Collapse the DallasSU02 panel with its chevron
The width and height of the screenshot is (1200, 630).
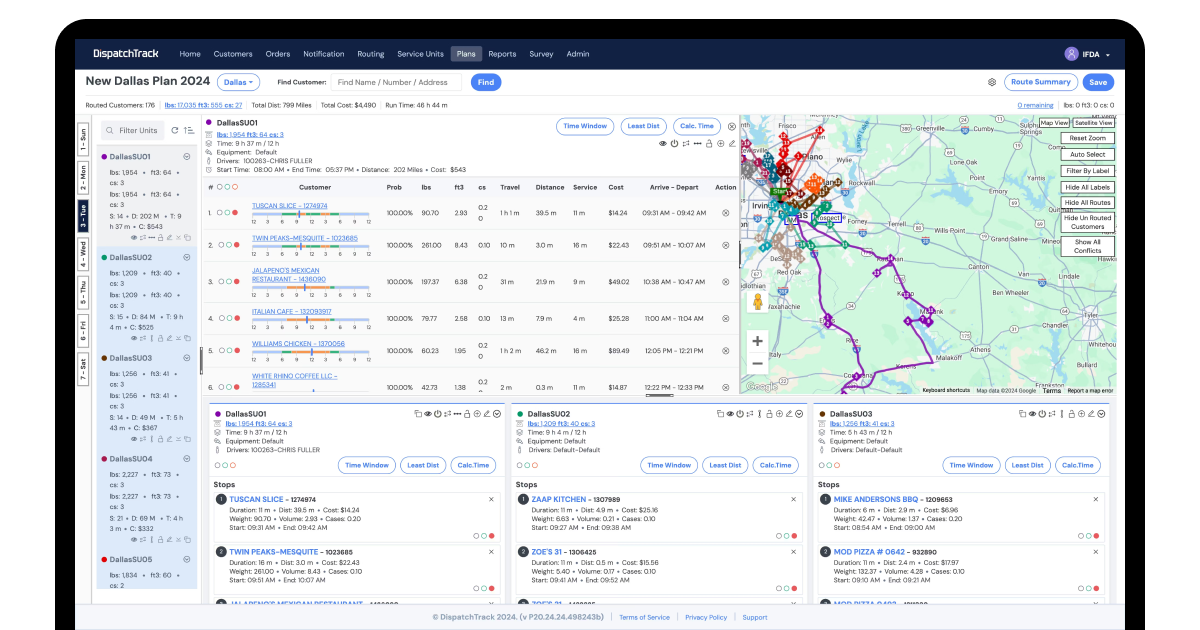coord(799,414)
